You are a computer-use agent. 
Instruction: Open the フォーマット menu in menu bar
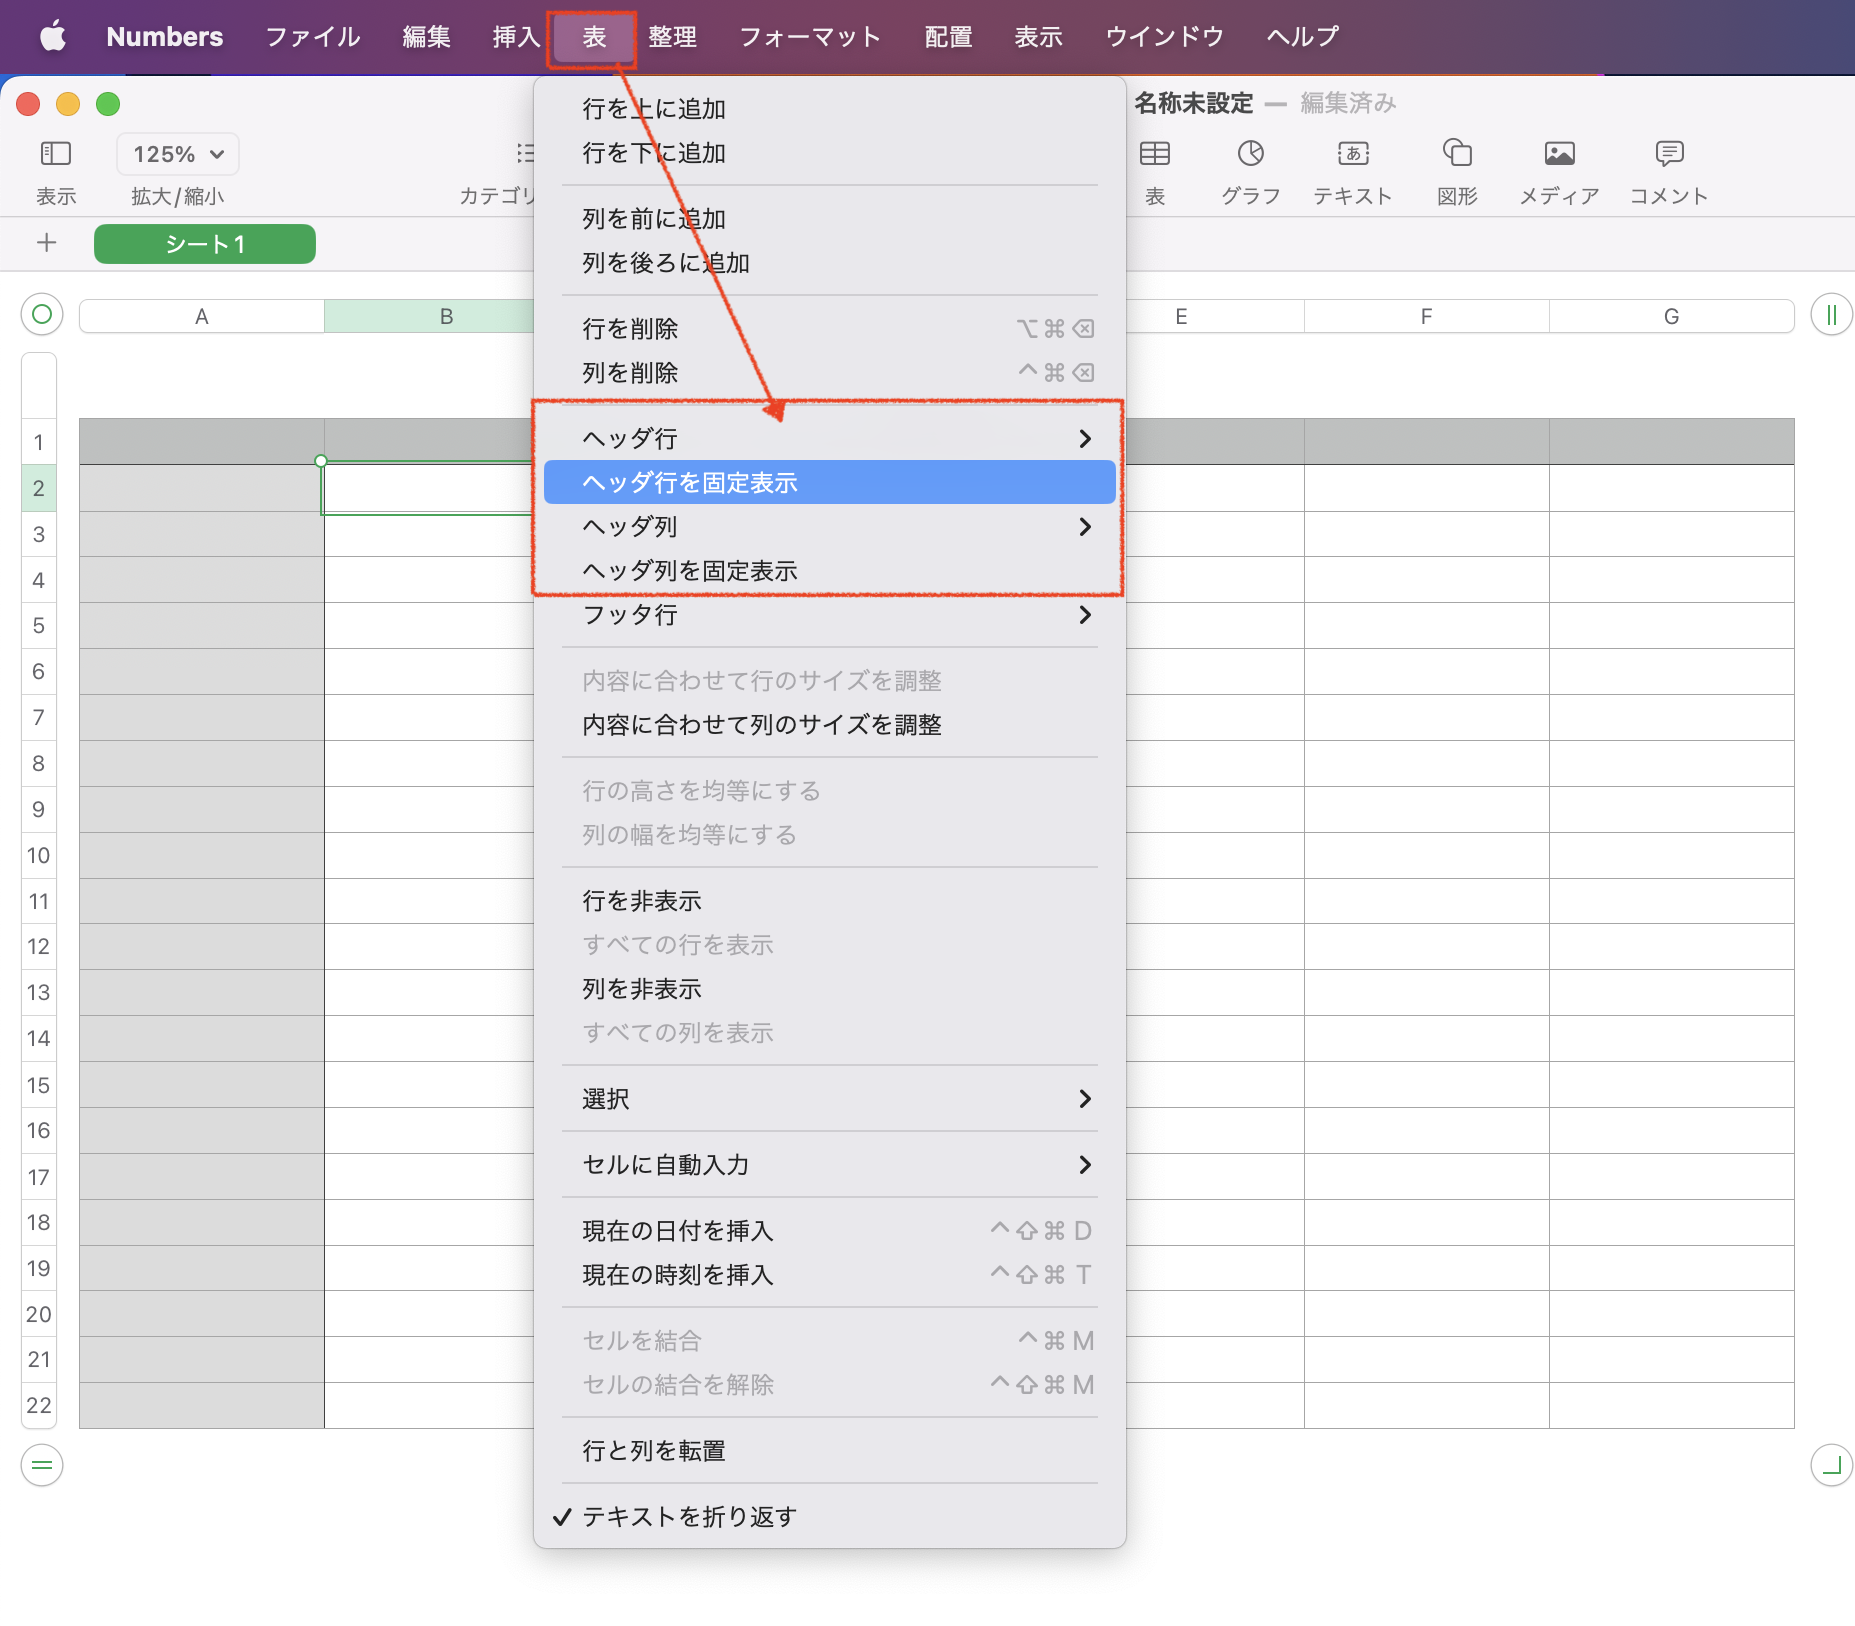[x=809, y=37]
